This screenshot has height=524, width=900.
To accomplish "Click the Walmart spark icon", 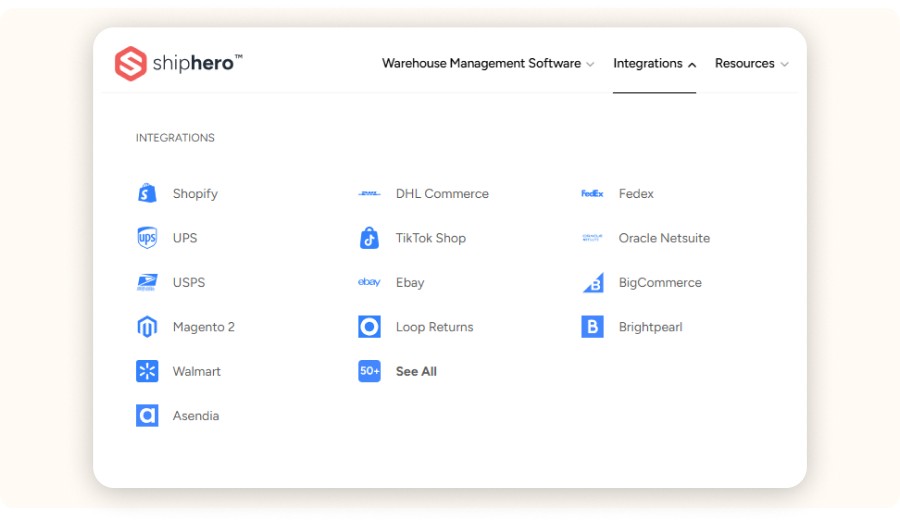I will [147, 371].
